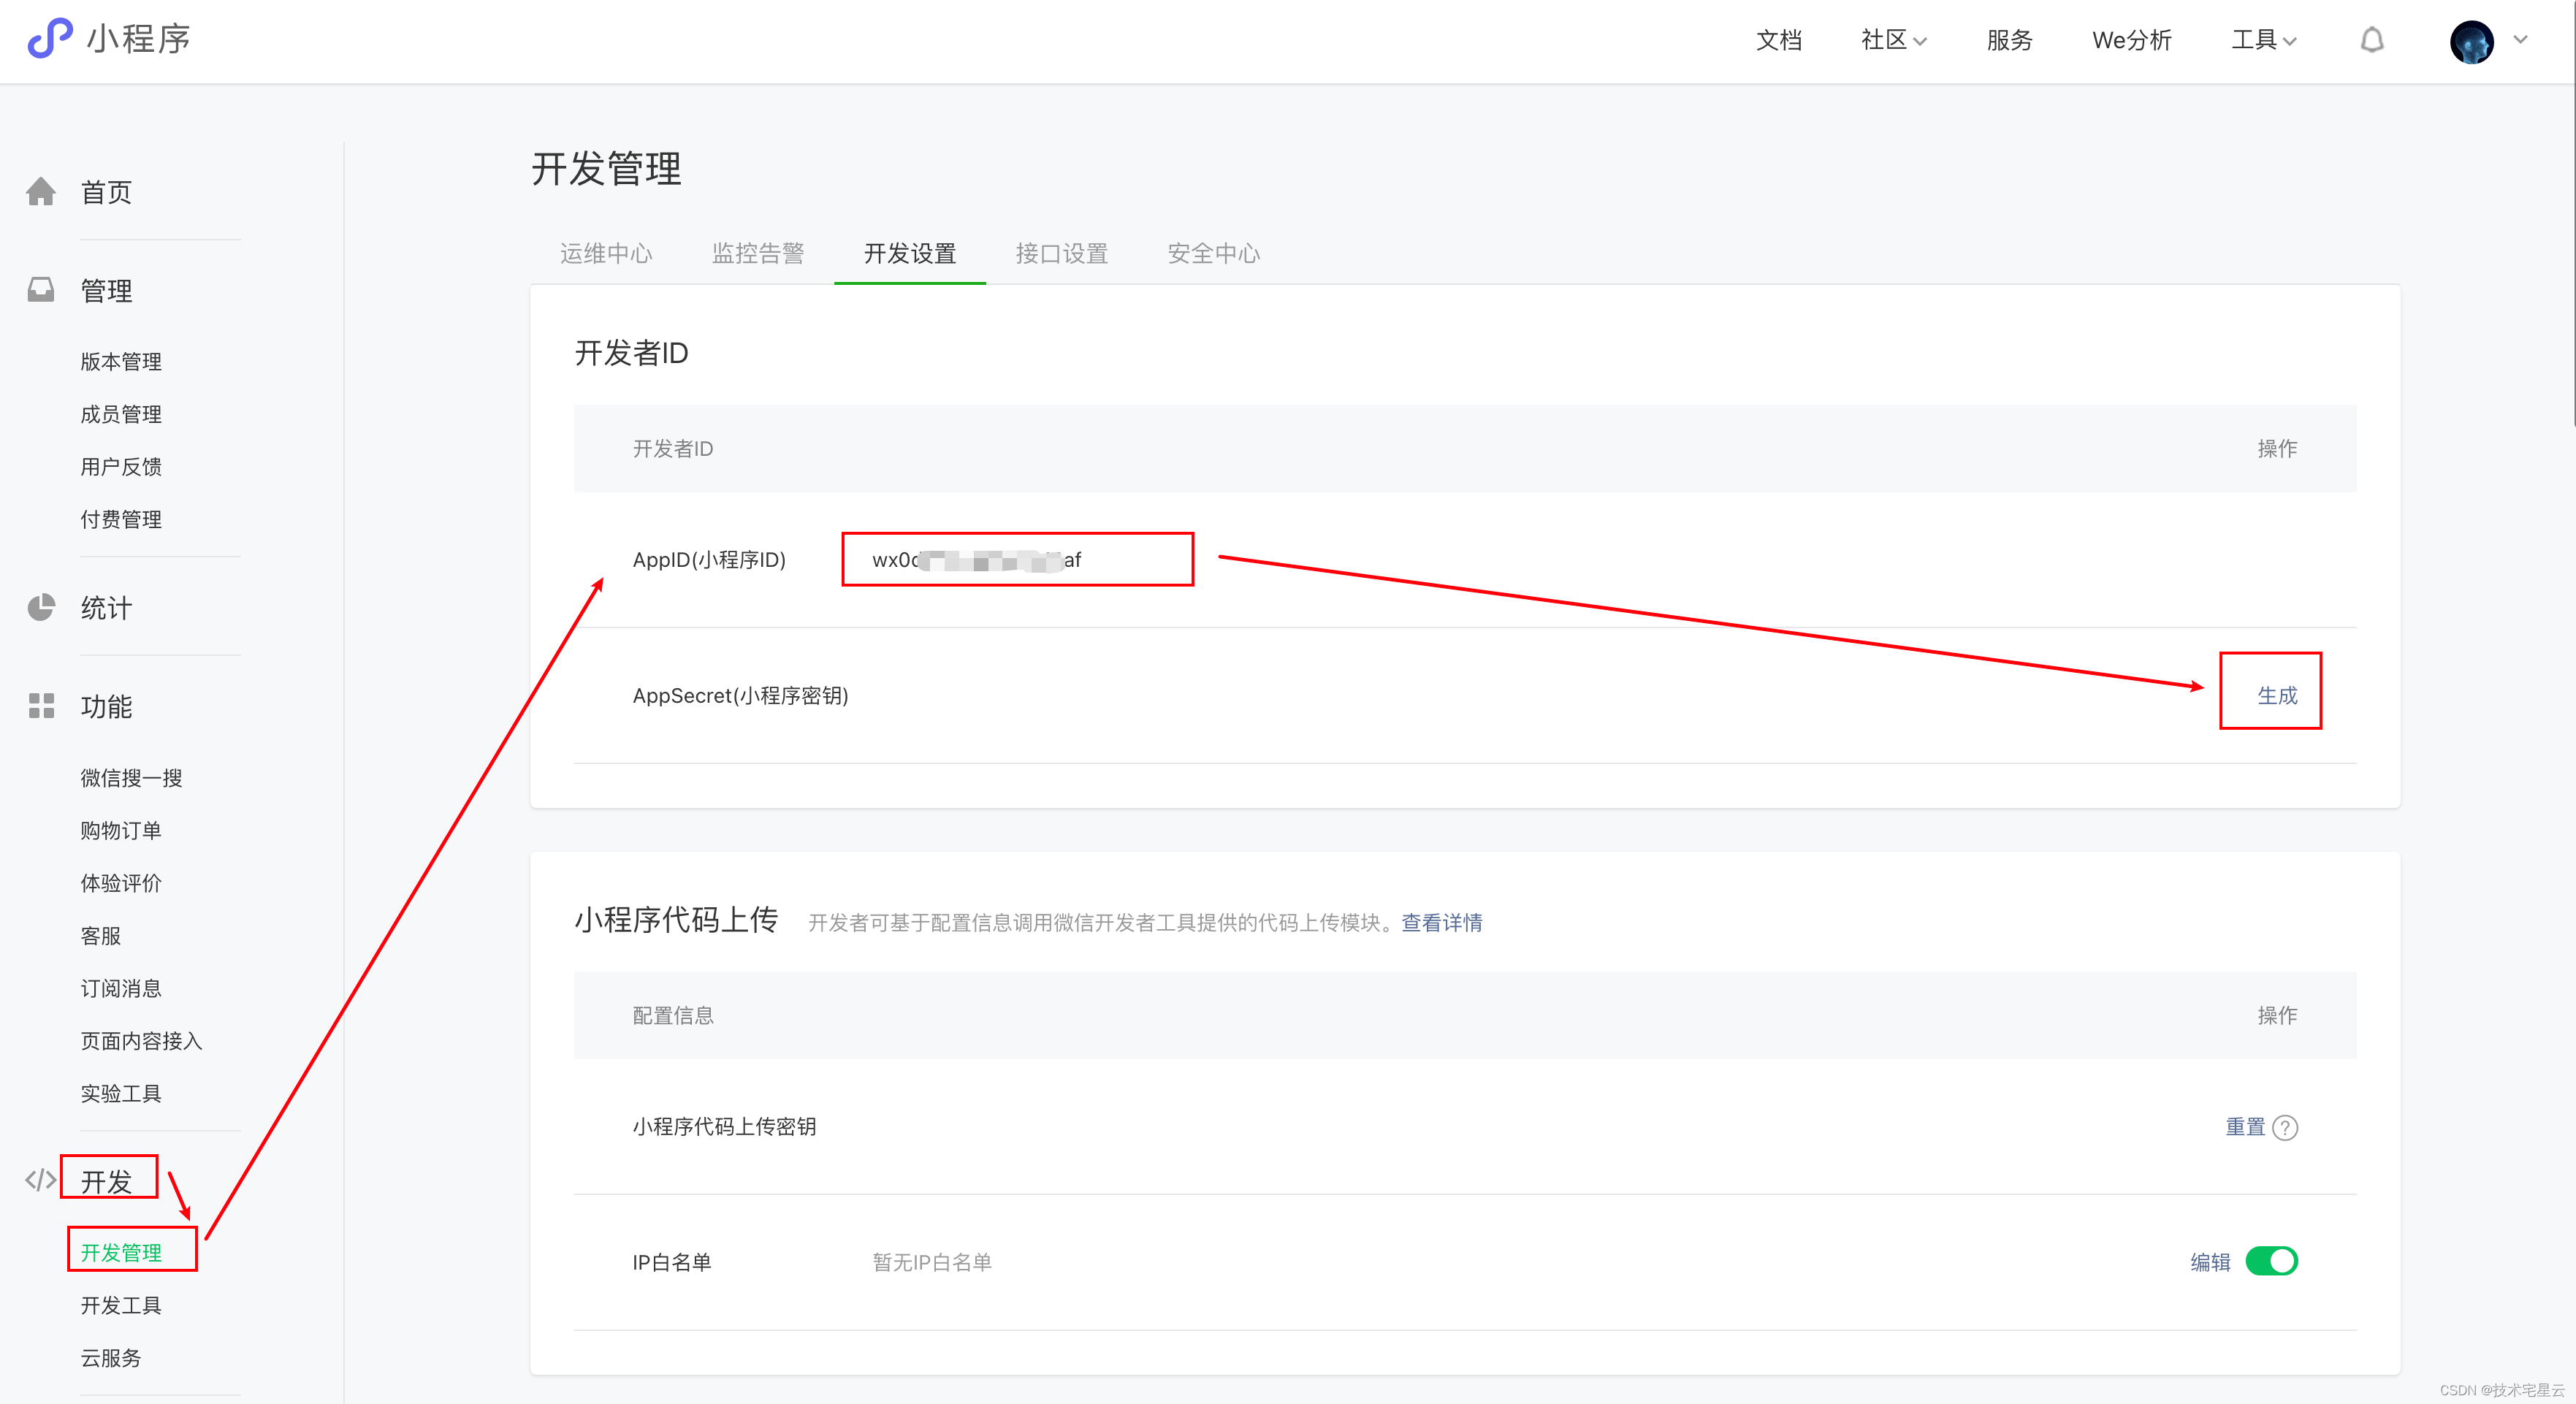Open 查看详情 for code upload details
Image resolution: width=2576 pixels, height=1404 pixels.
pyautogui.click(x=1441, y=923)
